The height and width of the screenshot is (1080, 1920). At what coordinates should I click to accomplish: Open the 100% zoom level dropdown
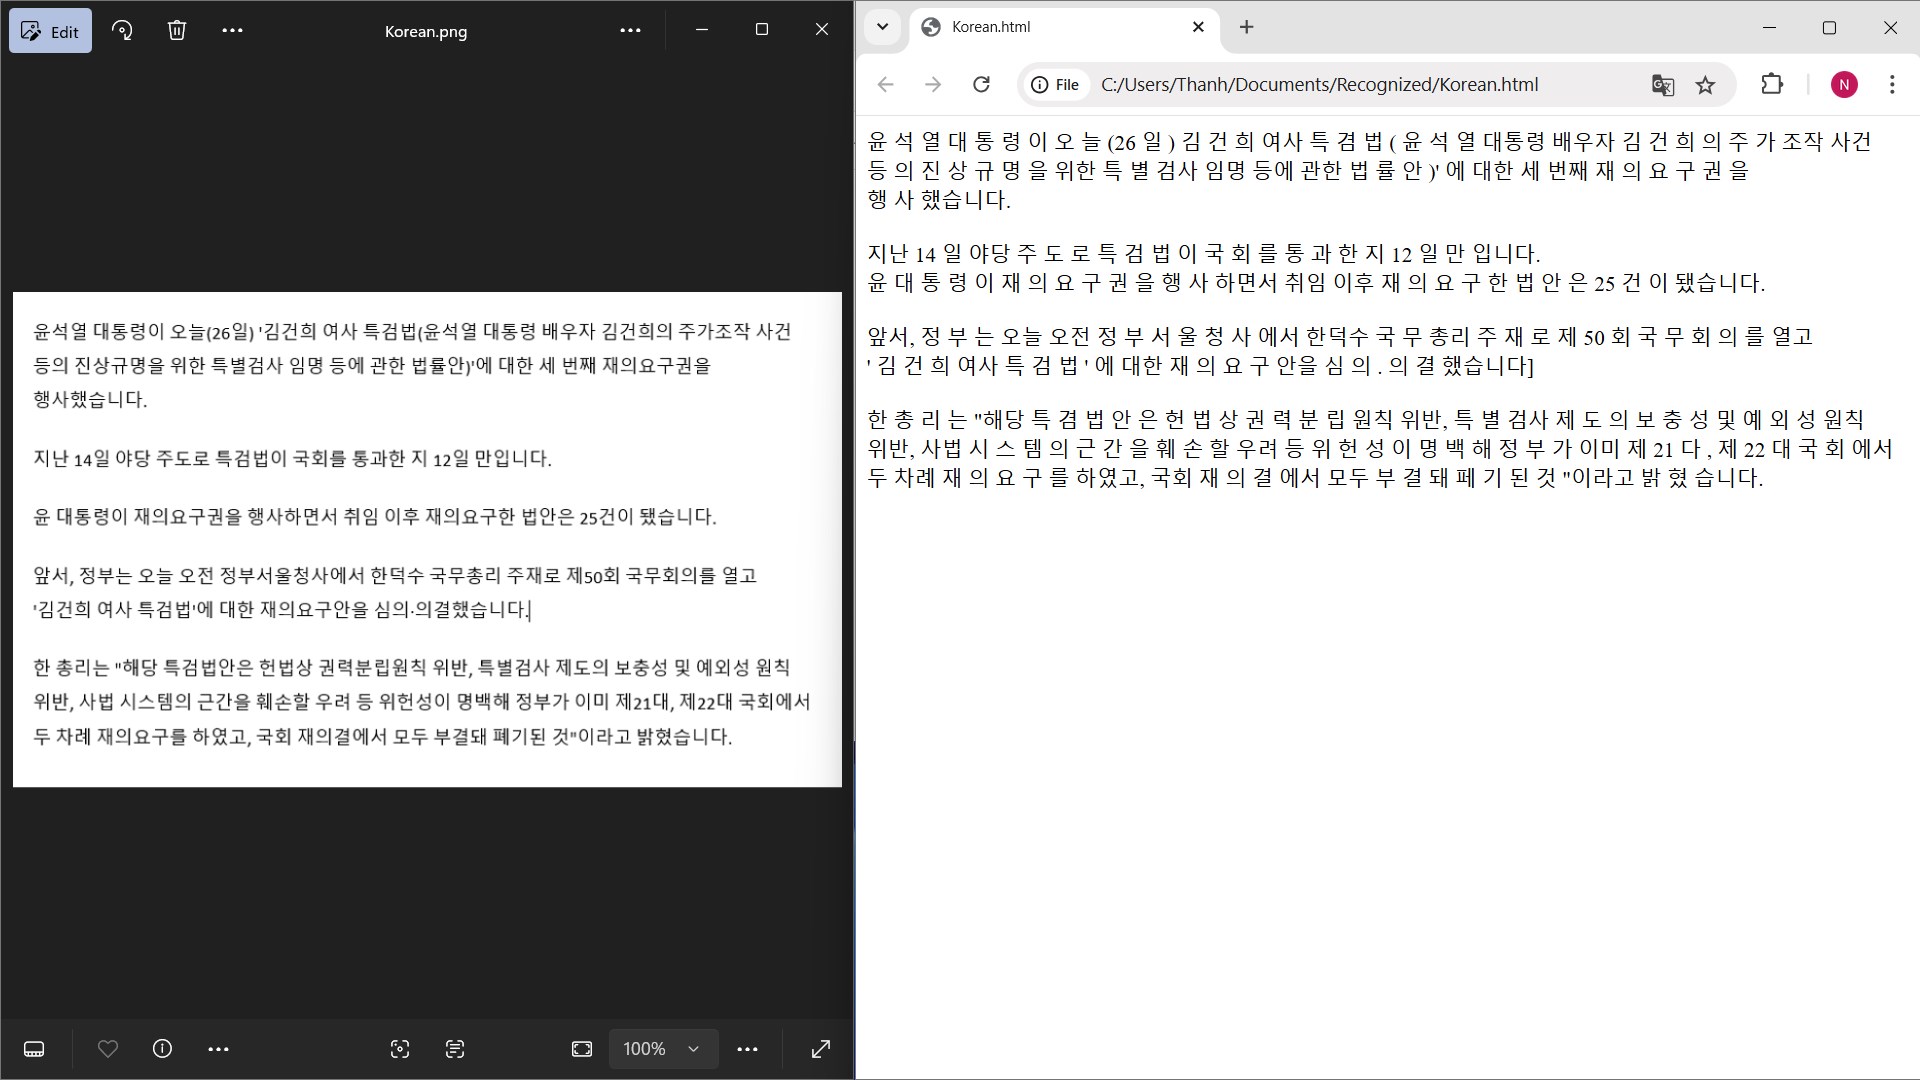[663, 1049]
